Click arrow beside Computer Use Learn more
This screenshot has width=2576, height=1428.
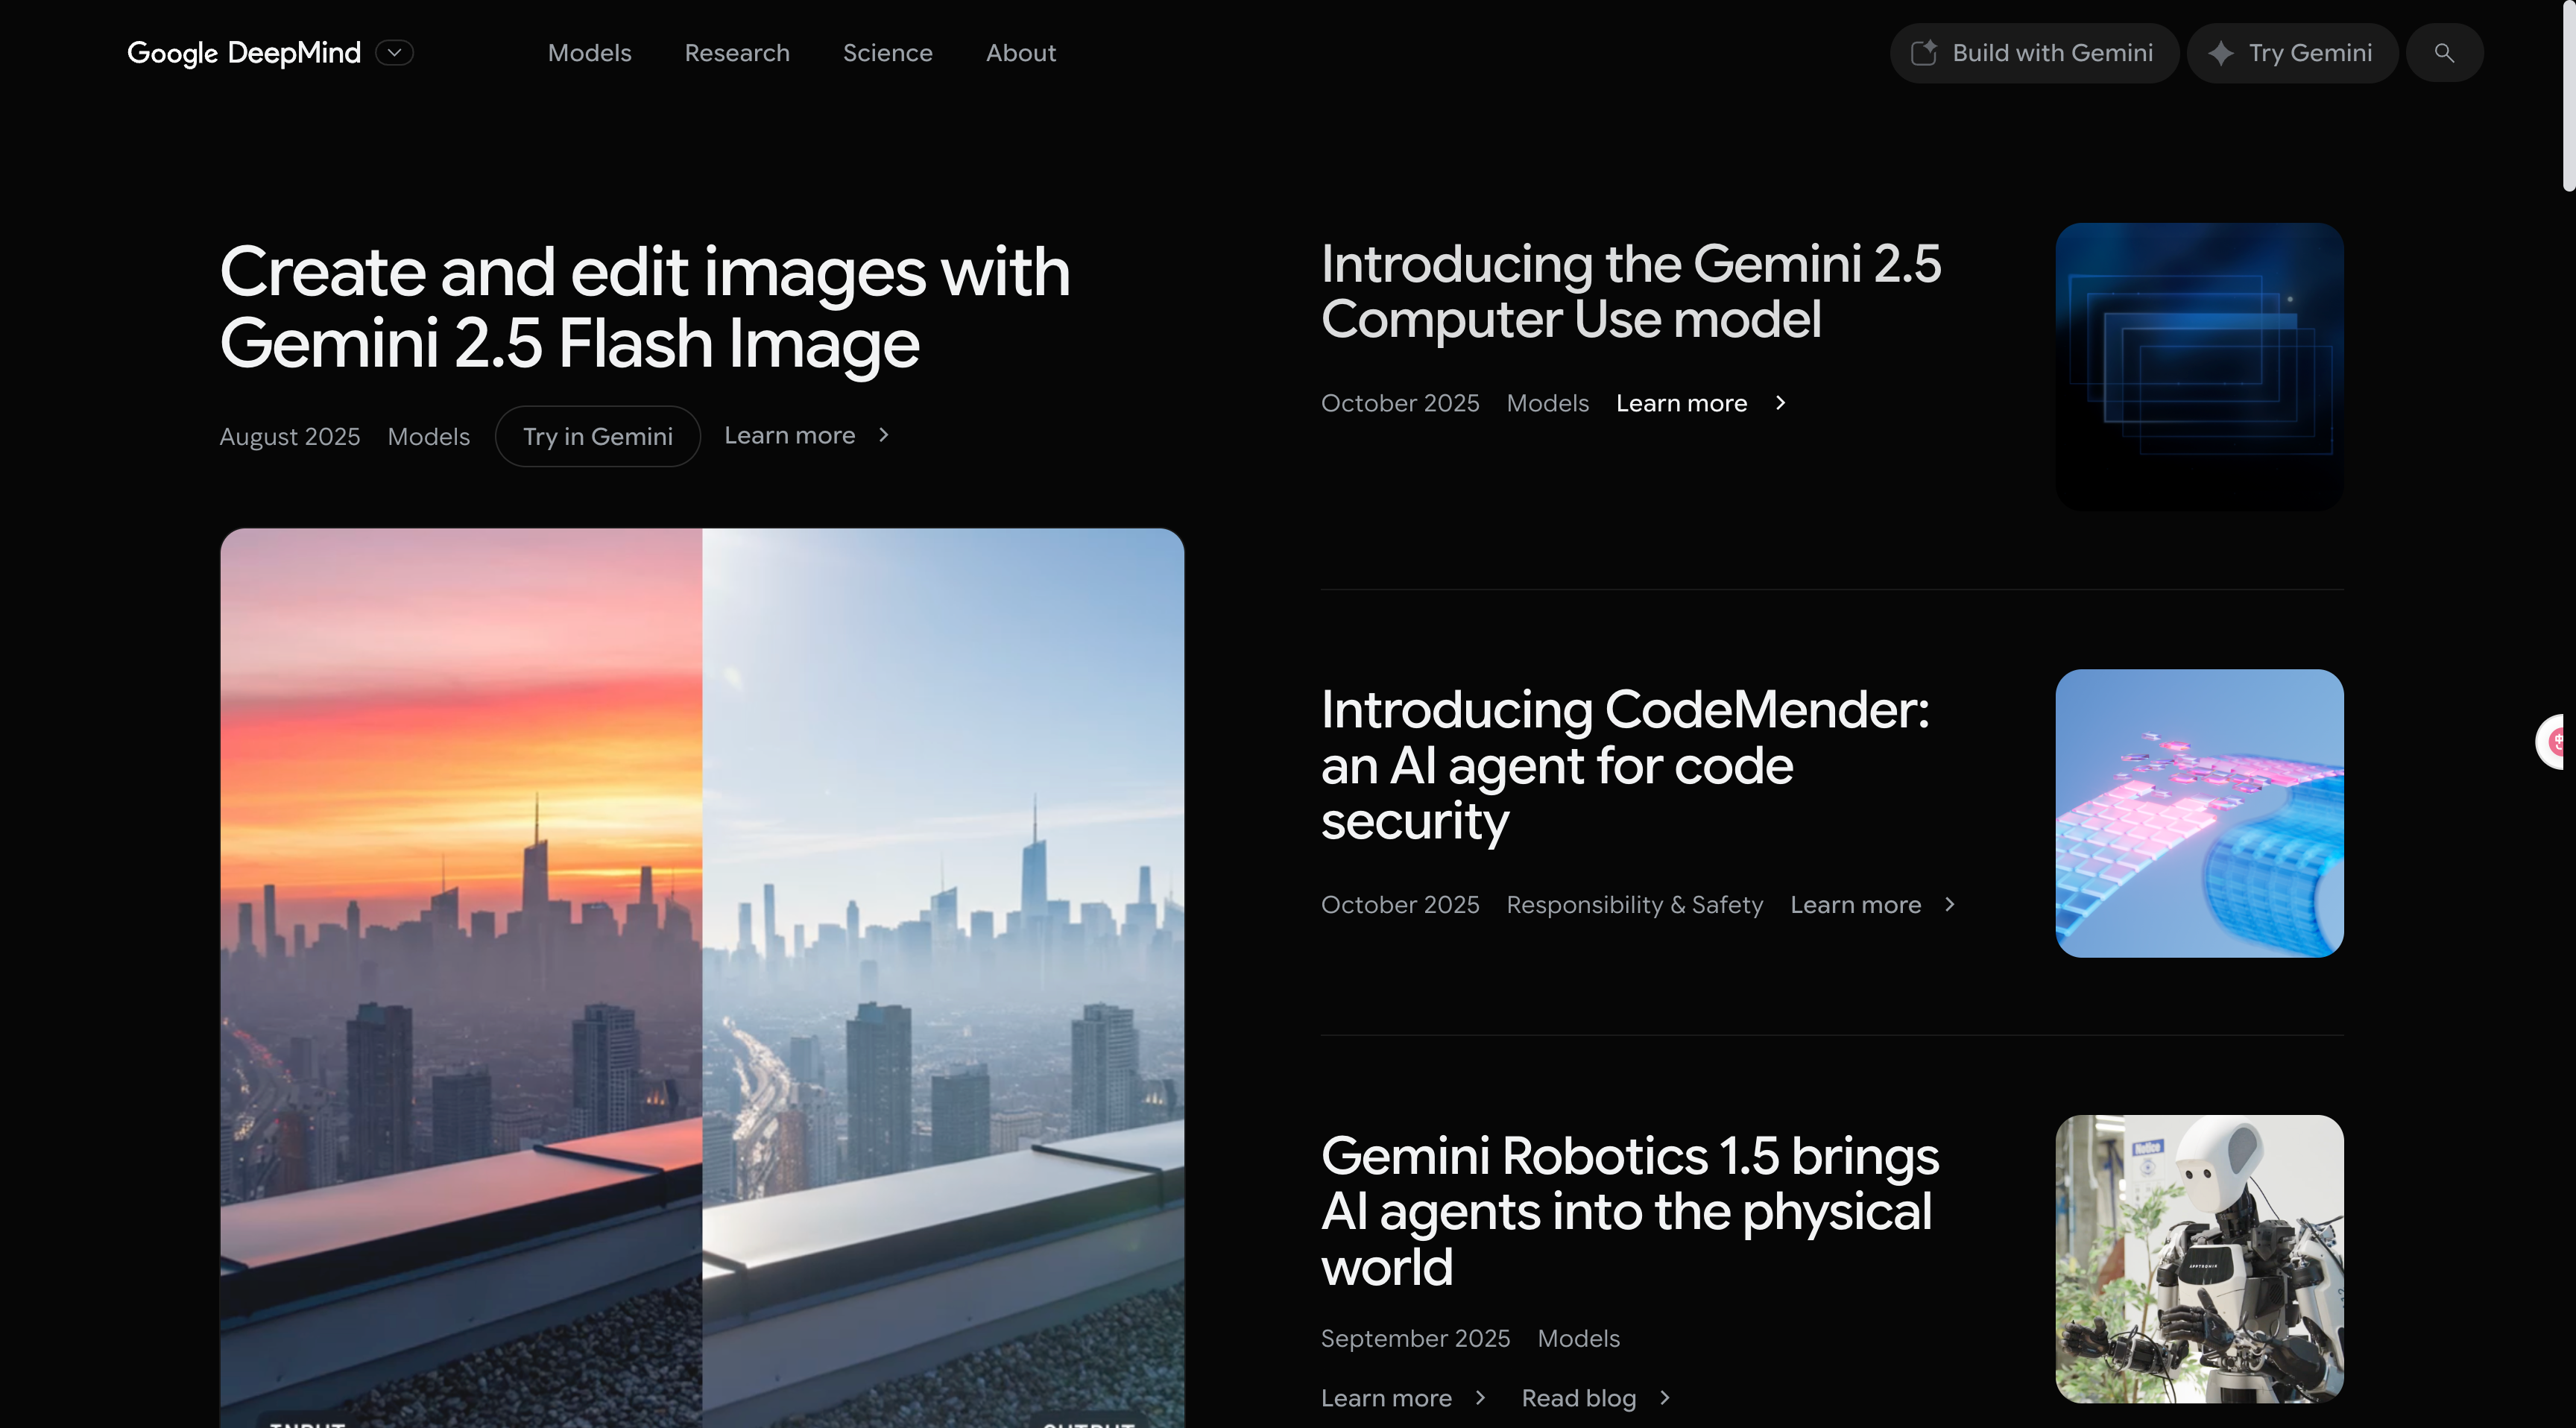(1780, 403)
